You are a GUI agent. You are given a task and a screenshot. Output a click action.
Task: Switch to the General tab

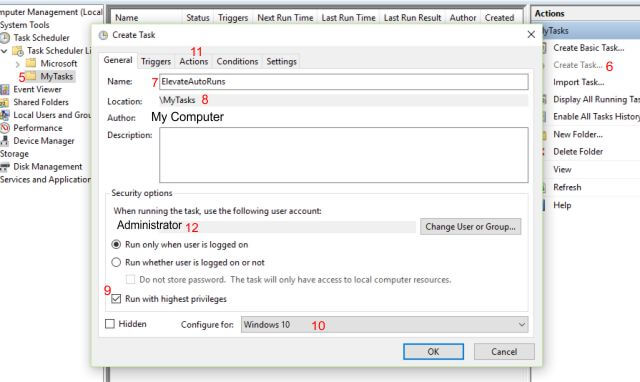coord(118,60)
